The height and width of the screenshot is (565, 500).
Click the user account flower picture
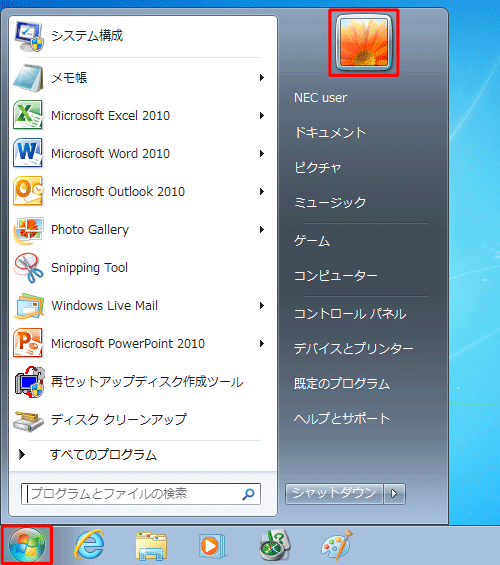363,43
